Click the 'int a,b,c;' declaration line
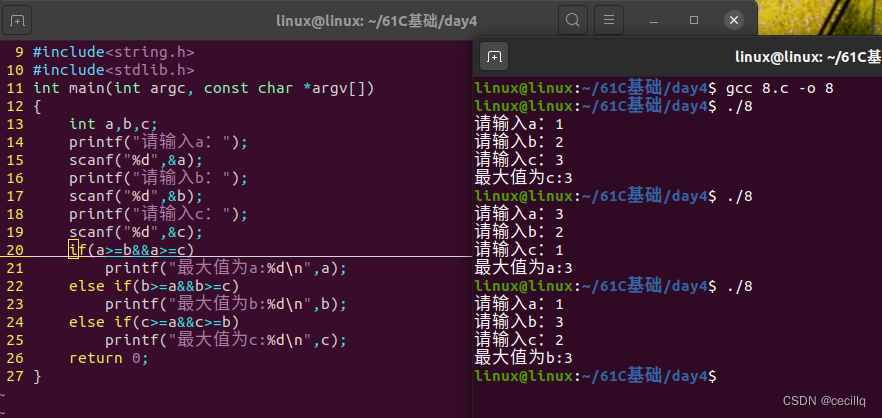The image size is (882, 418). click(114, 124)
